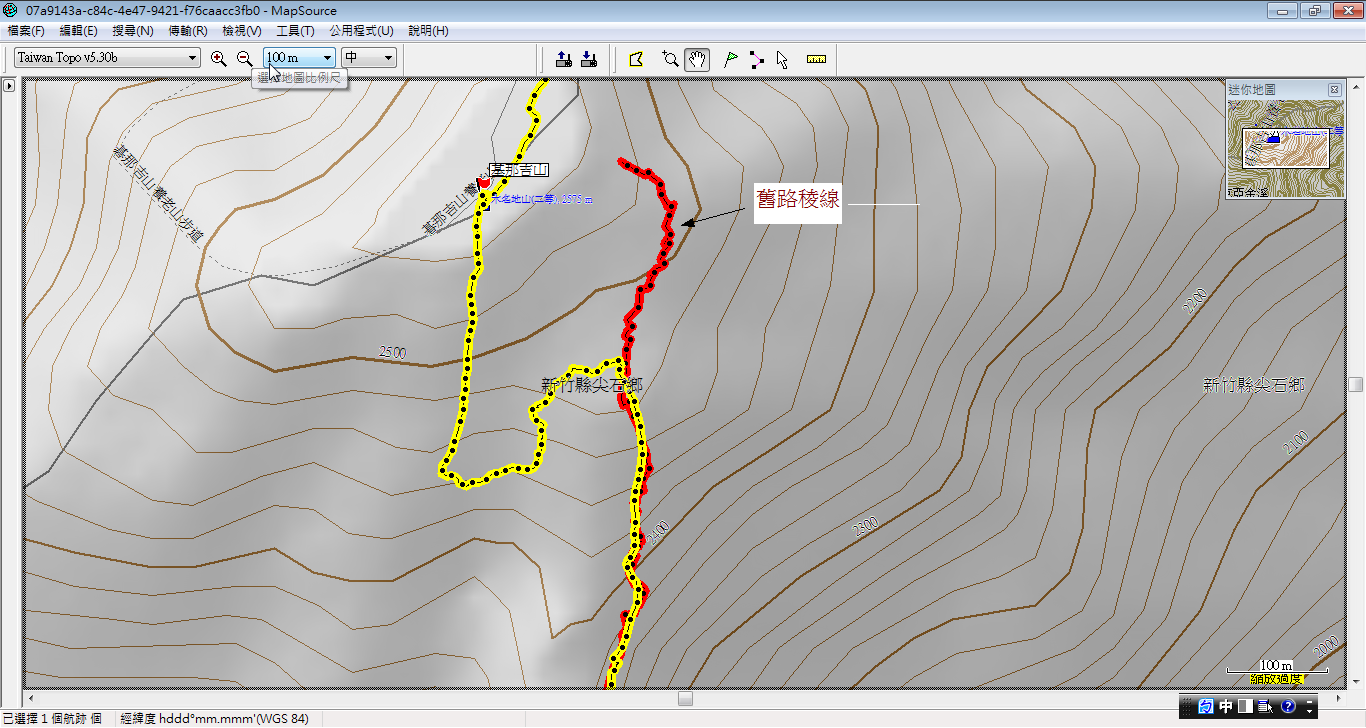
Task: Click the IME tool menu icon
Action: (x=1265, y=707)
